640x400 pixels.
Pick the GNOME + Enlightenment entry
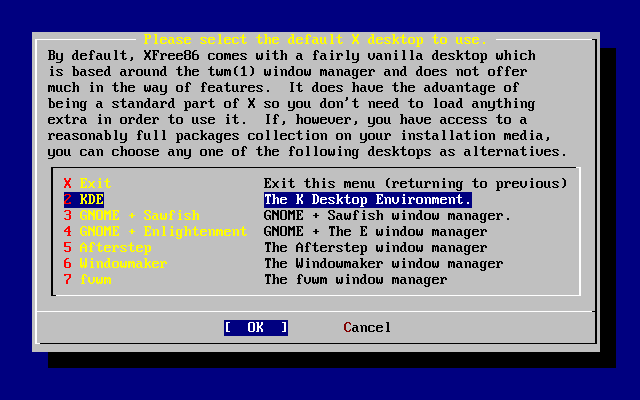pos(163,232)
